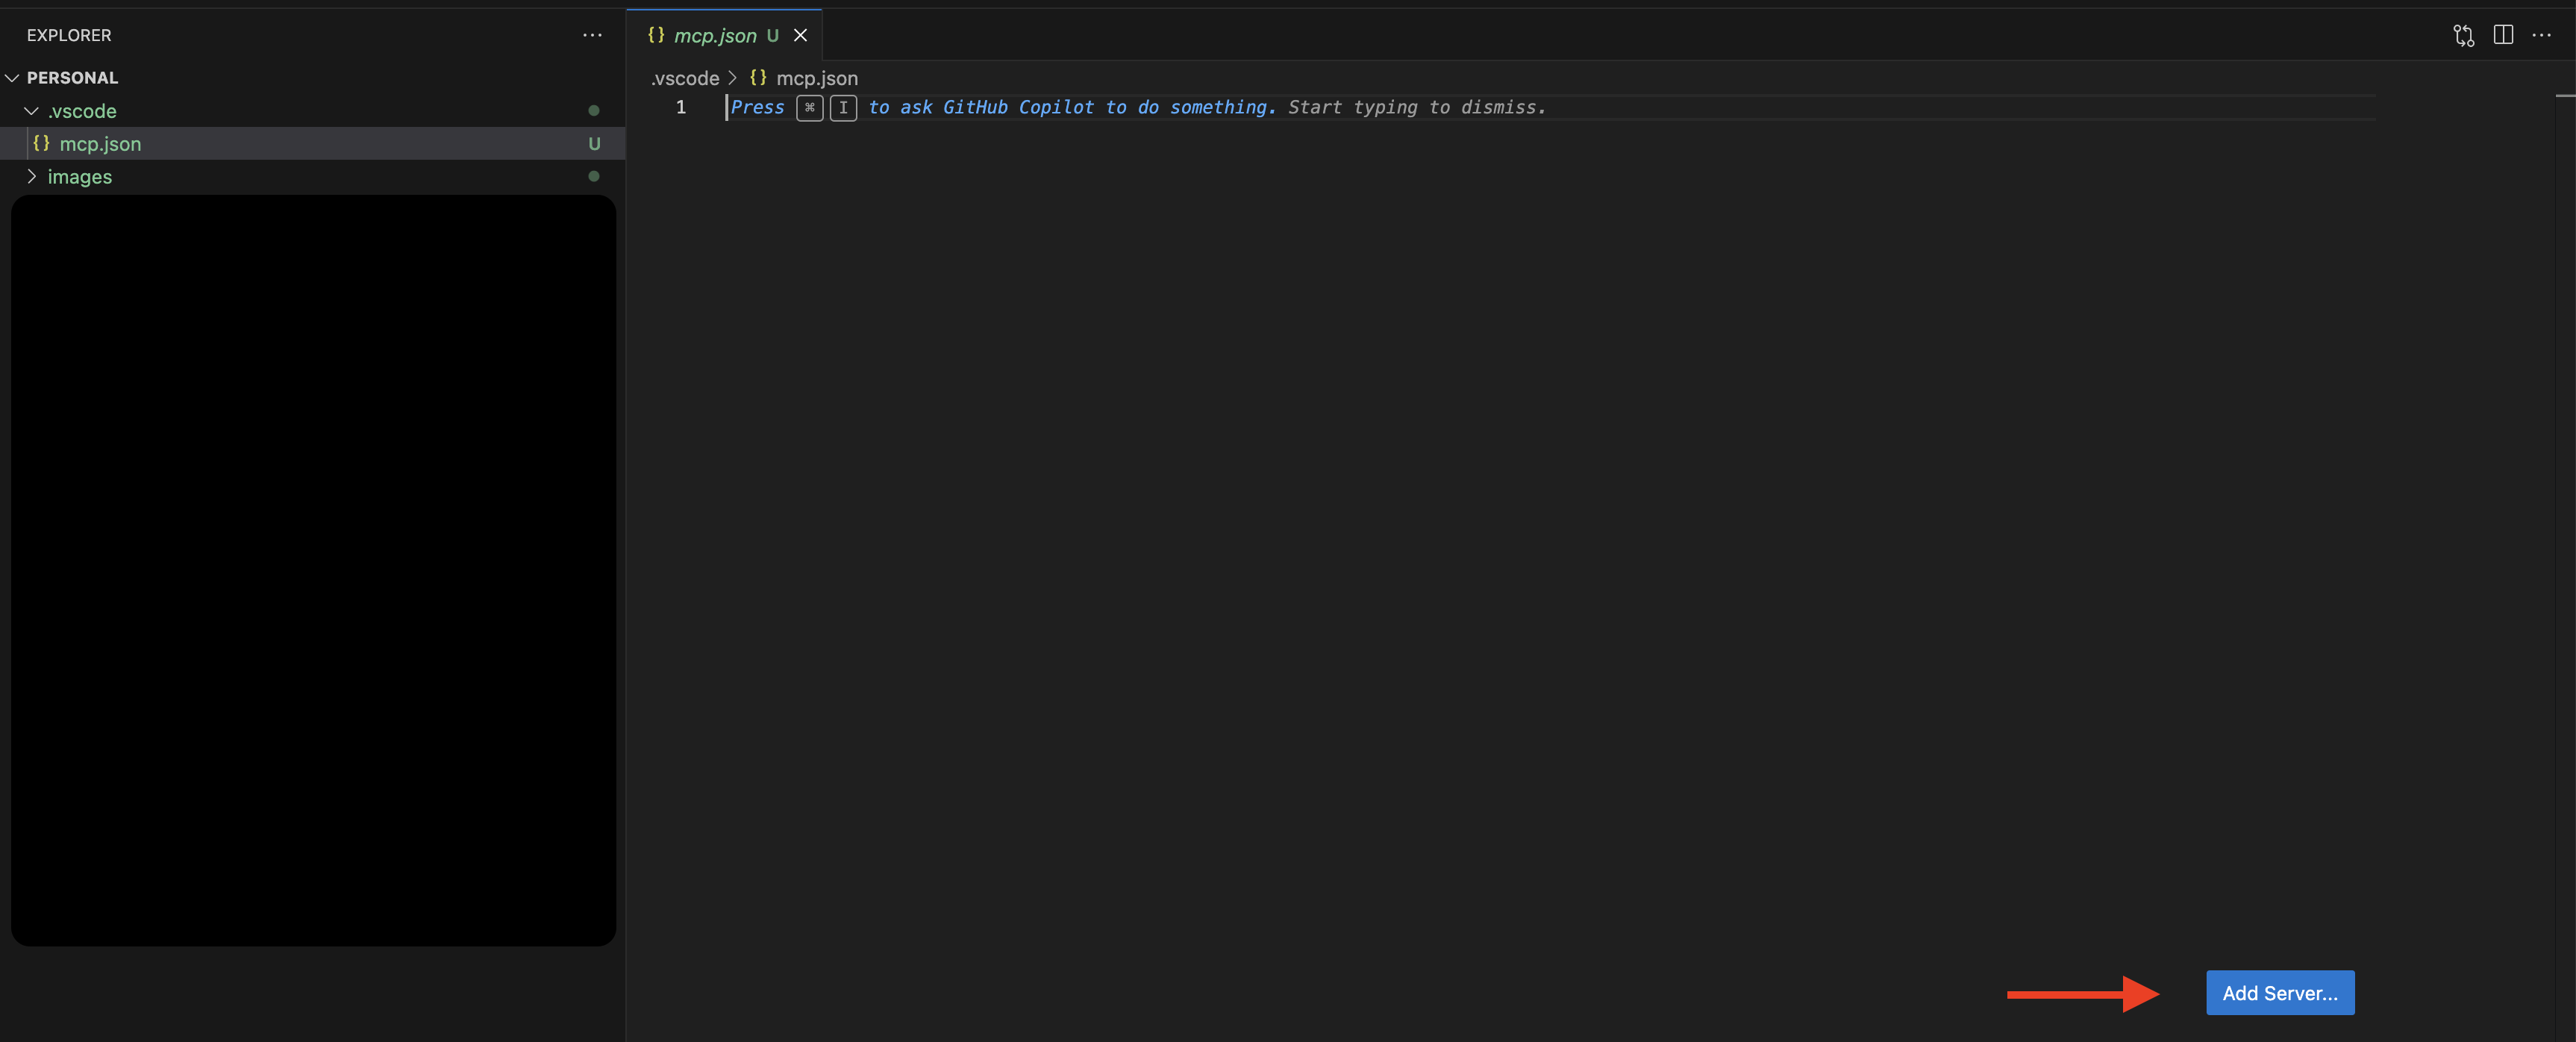Click .vscode in the breadcrumb path
2576x1042 pixels.
tap(685, 78)
